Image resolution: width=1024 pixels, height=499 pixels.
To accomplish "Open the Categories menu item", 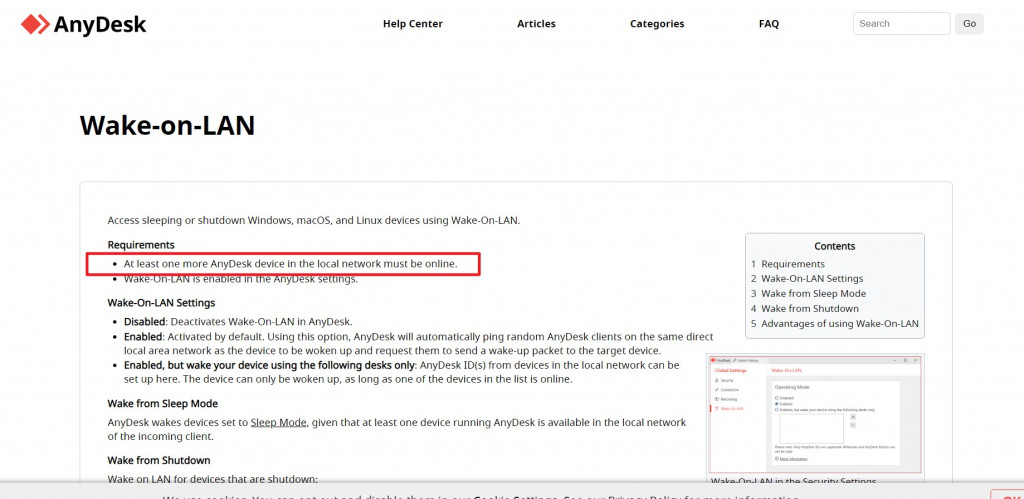I will tap(657, 24).
